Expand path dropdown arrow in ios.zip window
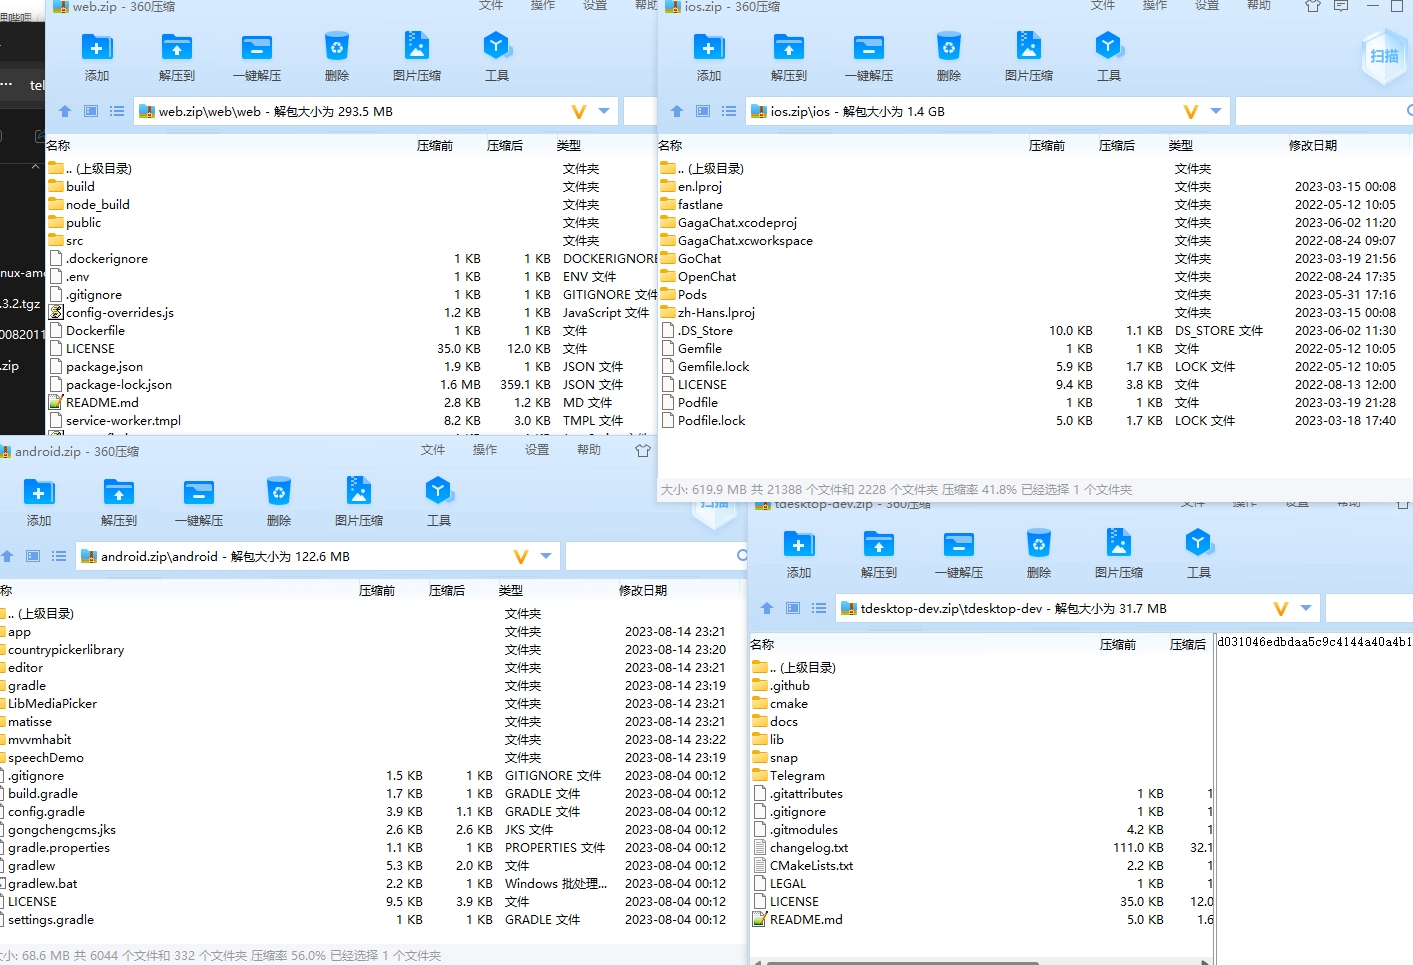This screenshot has width=1413, height=965. [x=1216, y=111]
